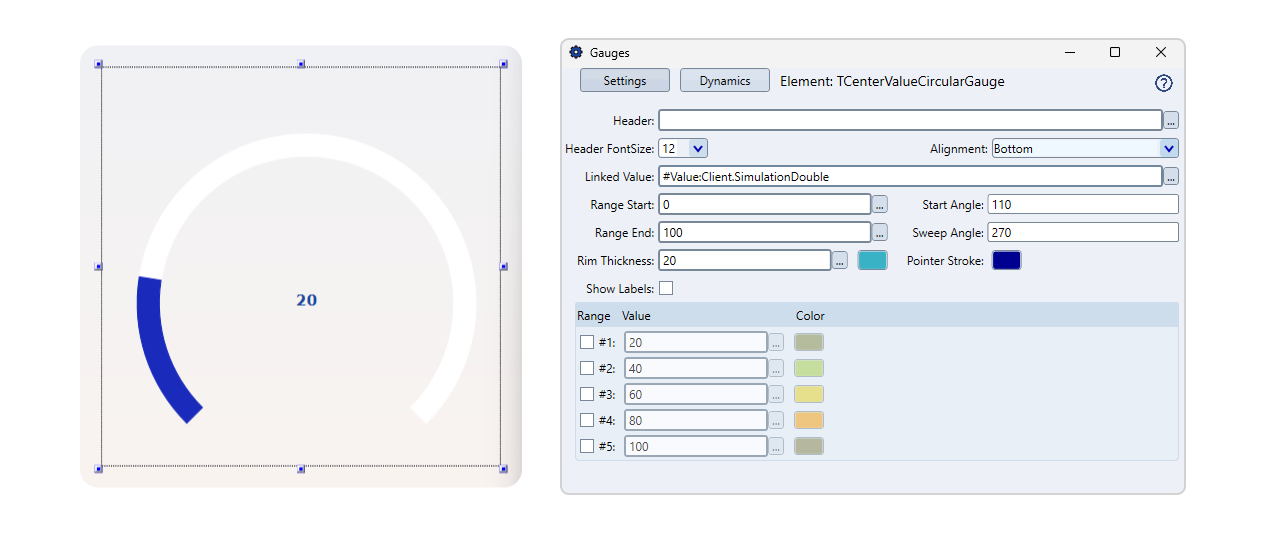Screen dimensions: 1264x533
Task: Click into the Start Angle input field
Action: pyautogui.click(x=1082, y=205)
